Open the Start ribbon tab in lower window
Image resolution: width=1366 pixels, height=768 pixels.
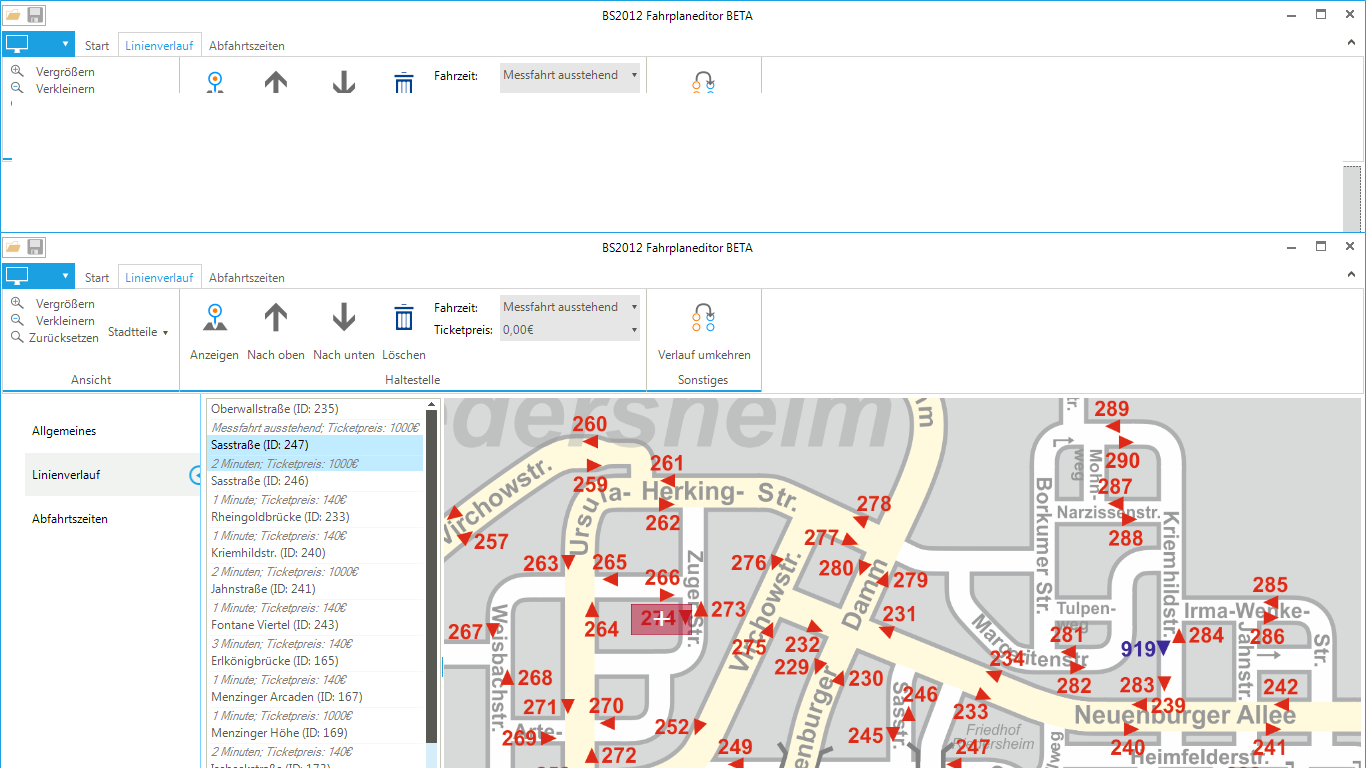(x=97, y=278)
